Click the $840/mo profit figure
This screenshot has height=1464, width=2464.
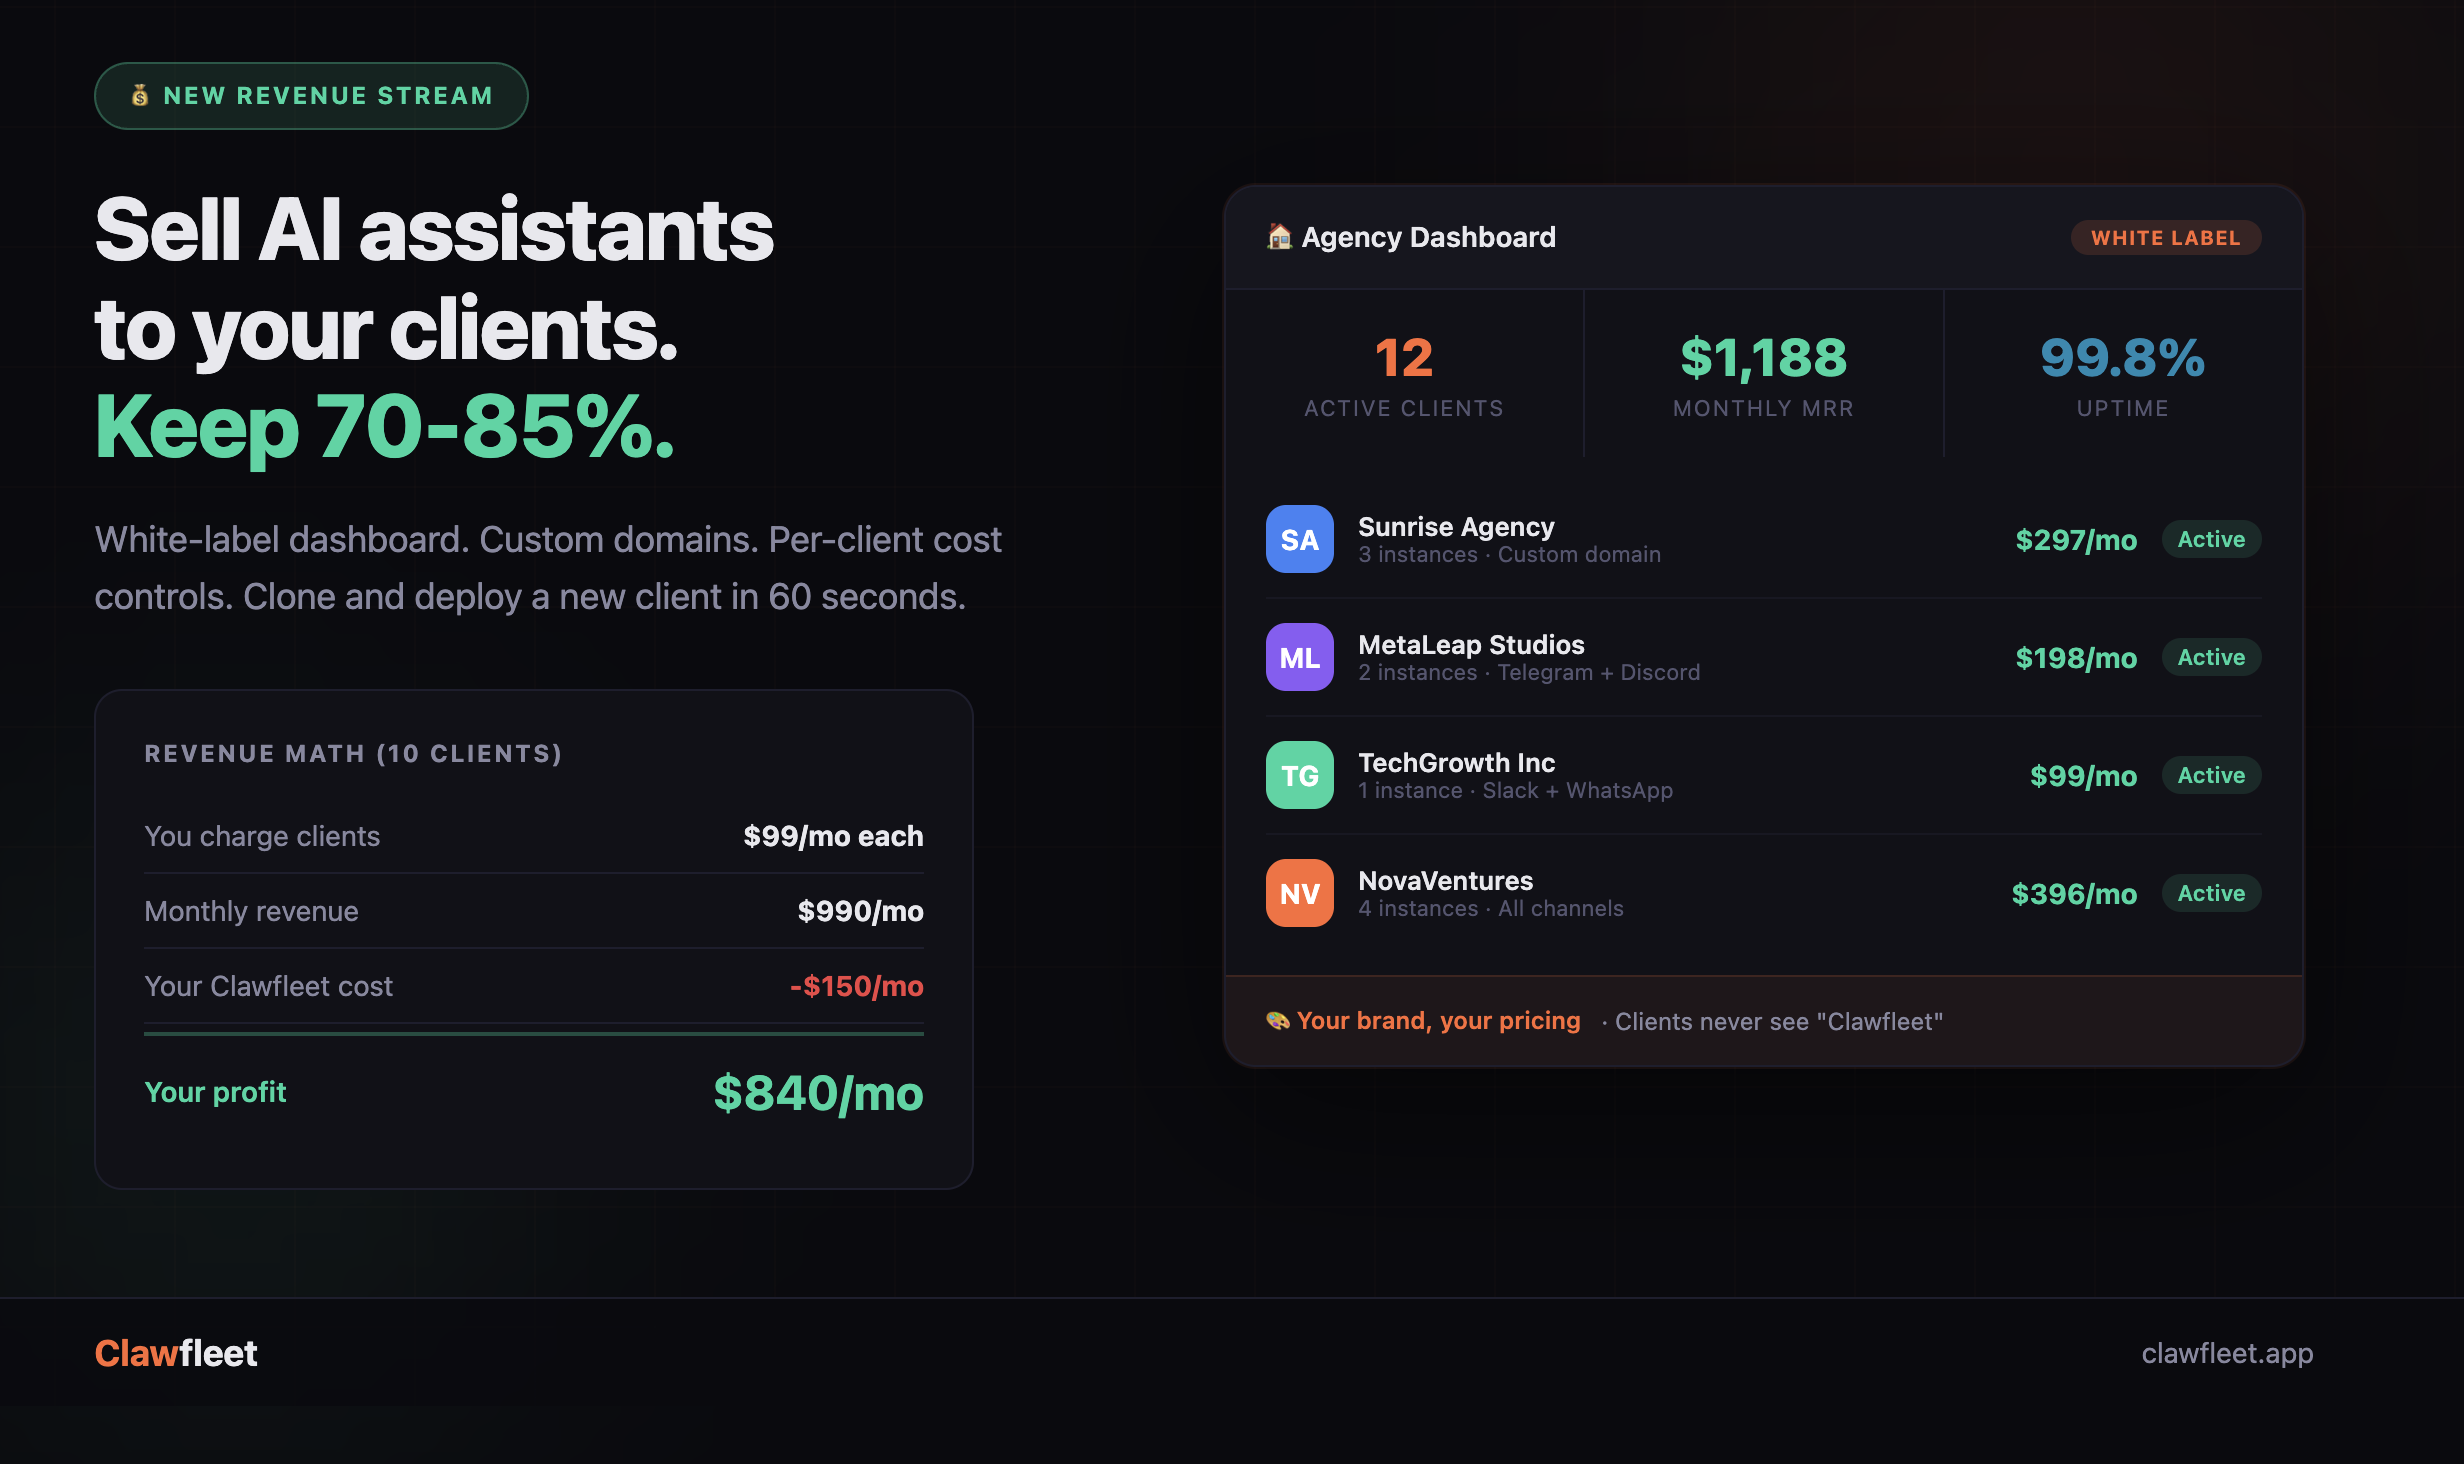[818, 1092]
